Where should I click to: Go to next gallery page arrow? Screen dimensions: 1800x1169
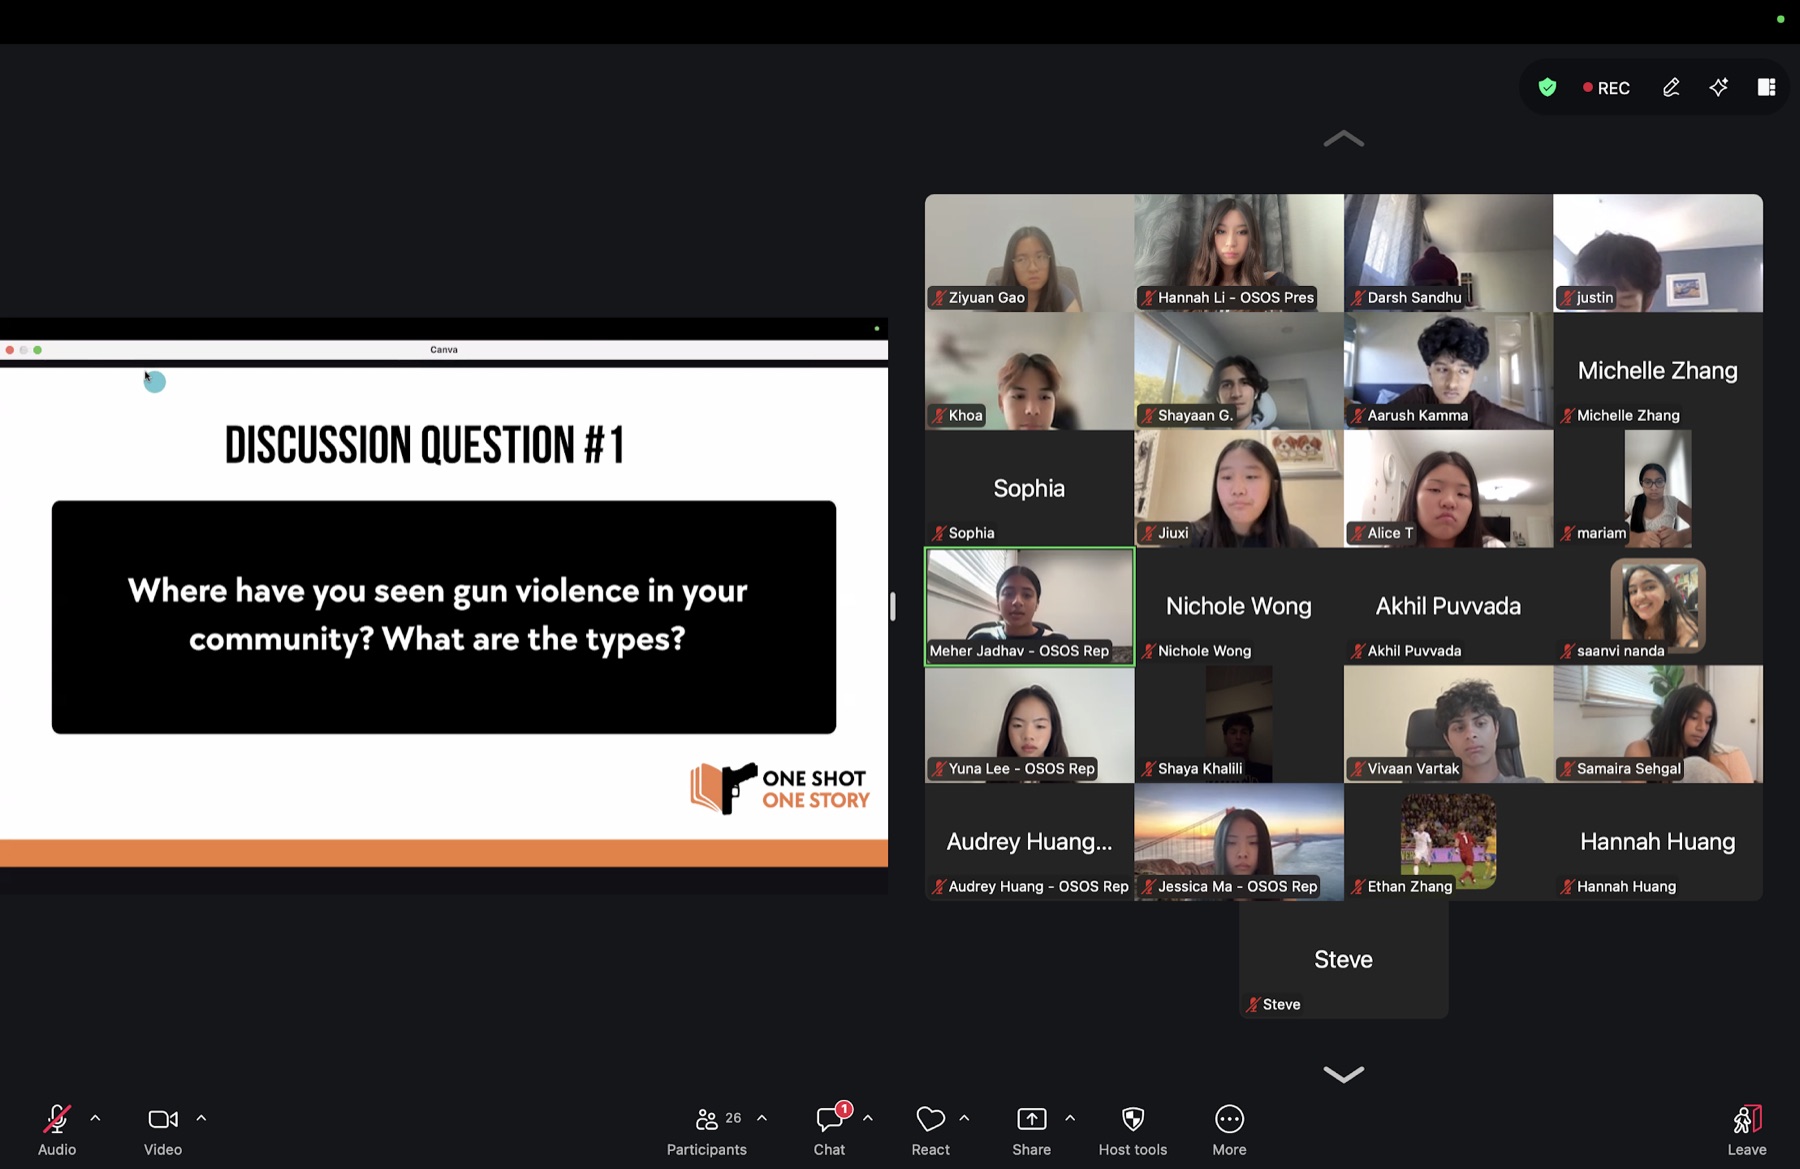[1343, 1074]
